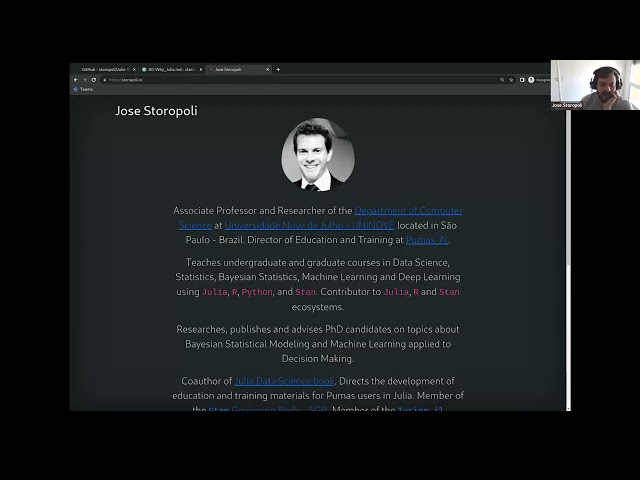Click the storopoli.io address bar

pyautogui.click(x=302, y=80)
